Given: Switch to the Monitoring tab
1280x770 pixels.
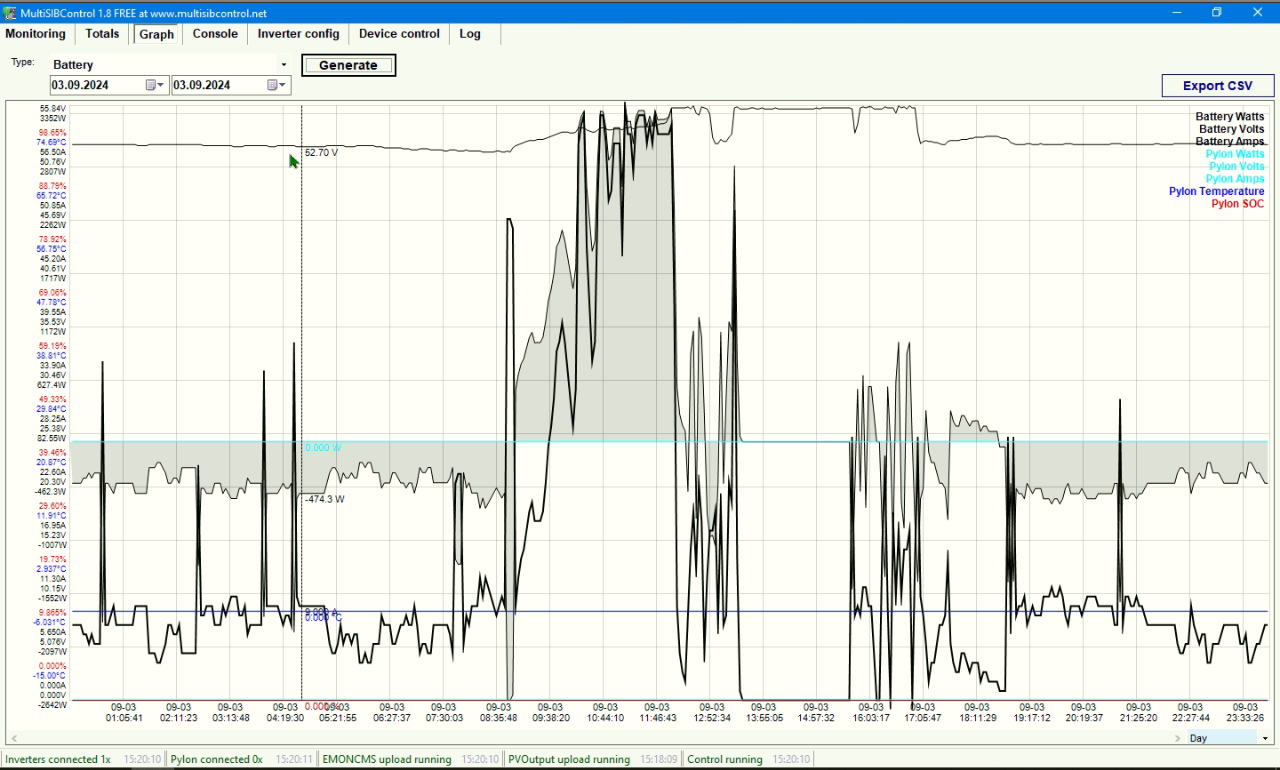Looking at the screenshot, I should (x=36, y=34).
